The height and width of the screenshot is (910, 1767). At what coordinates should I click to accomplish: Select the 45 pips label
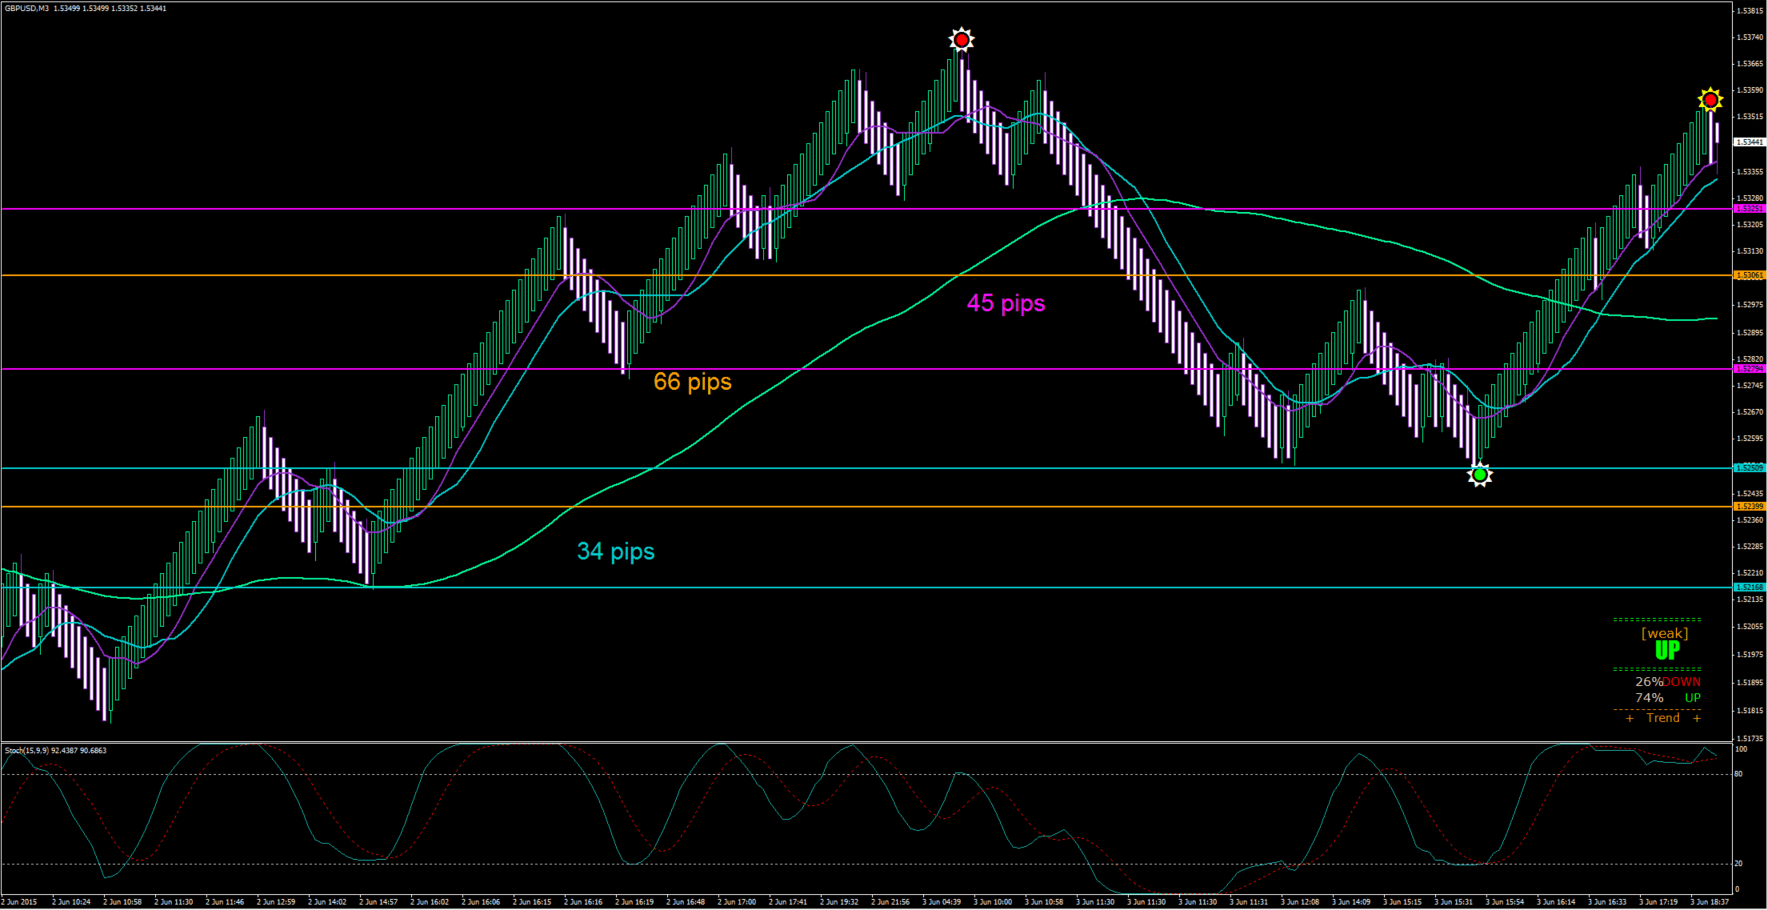tap(1006, 303)
